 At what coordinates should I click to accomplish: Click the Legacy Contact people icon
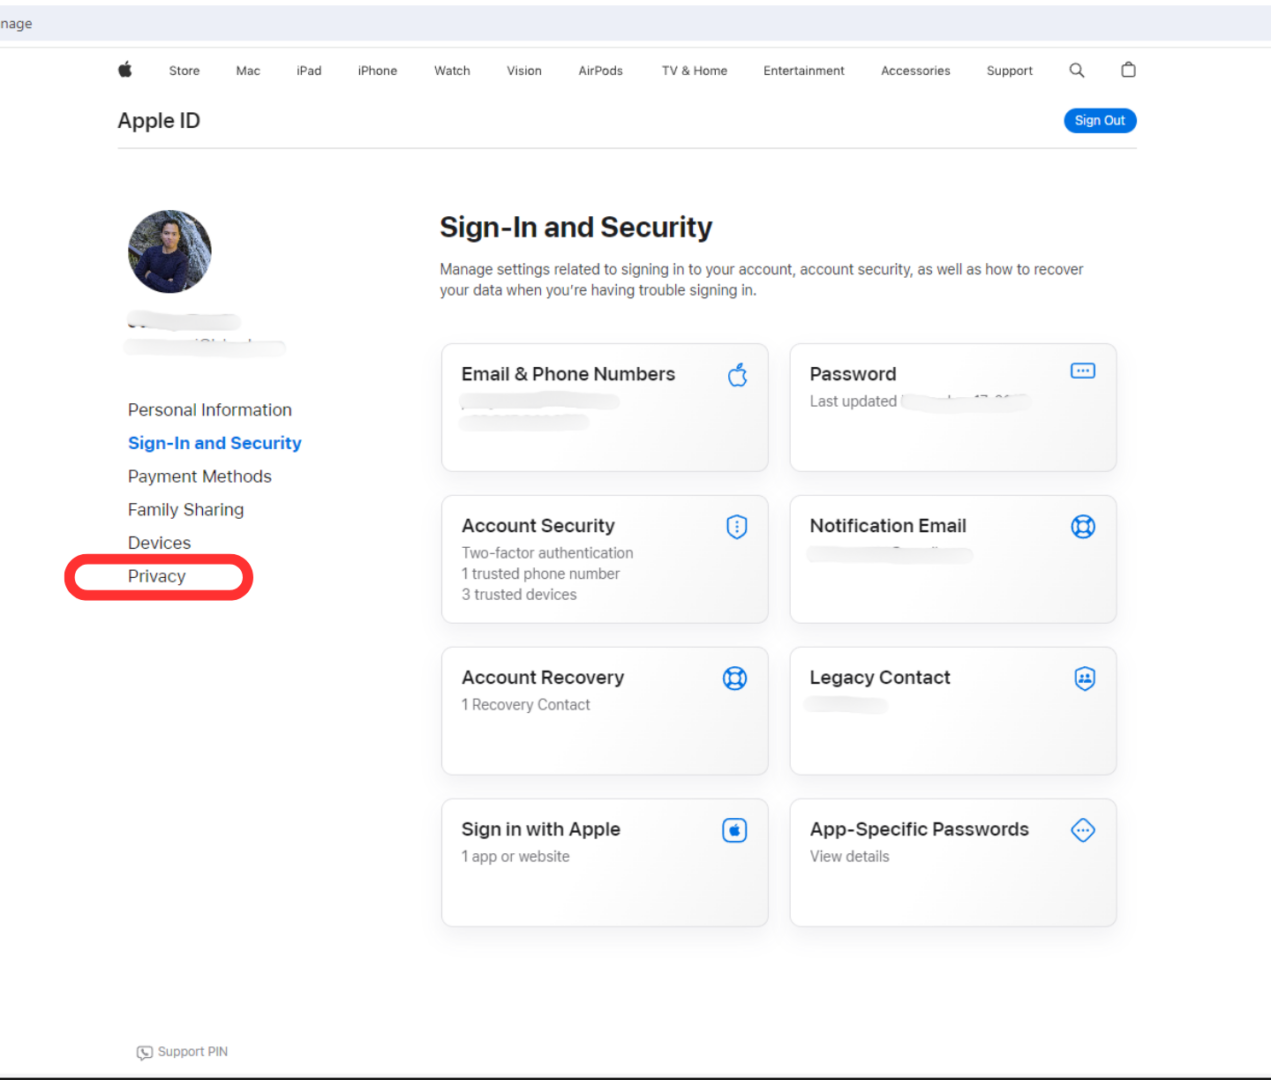coord(1084,678)
